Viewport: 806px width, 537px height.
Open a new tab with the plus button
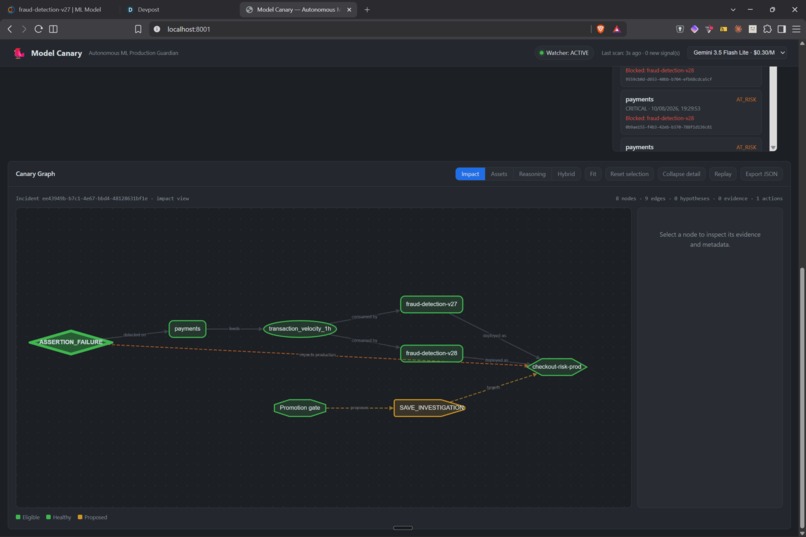(x=367, y=10)
